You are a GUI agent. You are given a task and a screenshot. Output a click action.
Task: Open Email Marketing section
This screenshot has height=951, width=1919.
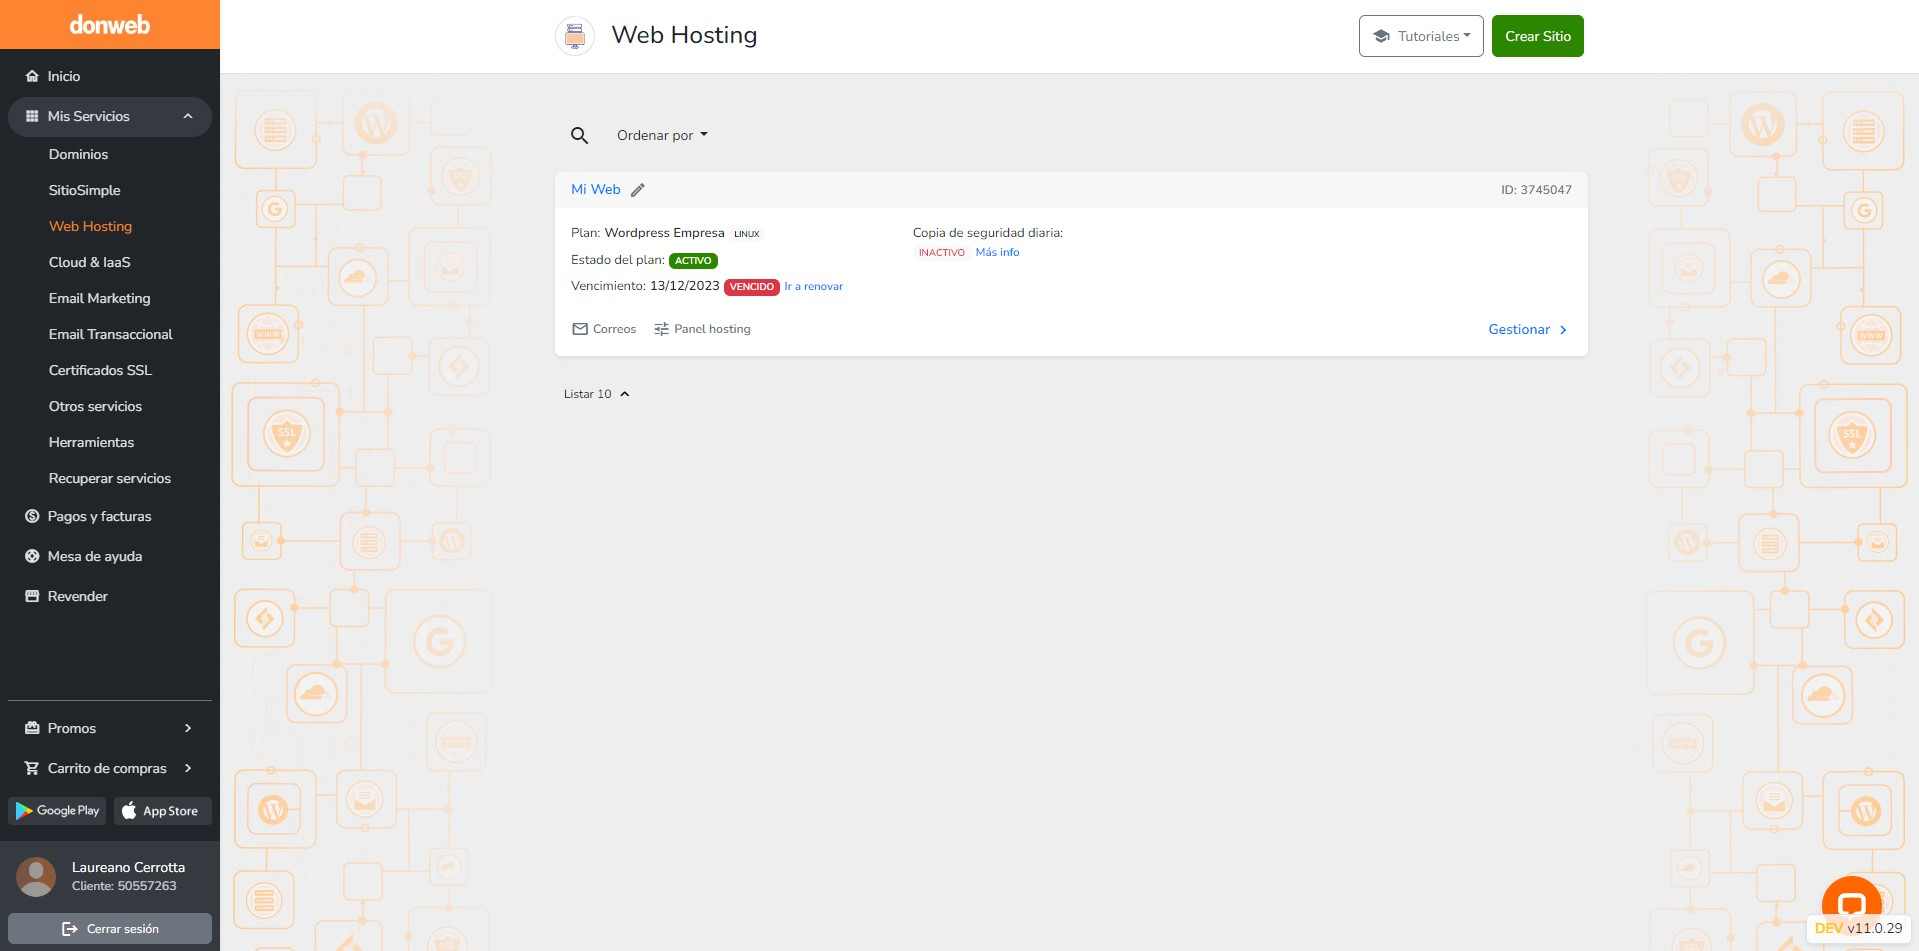100,298
